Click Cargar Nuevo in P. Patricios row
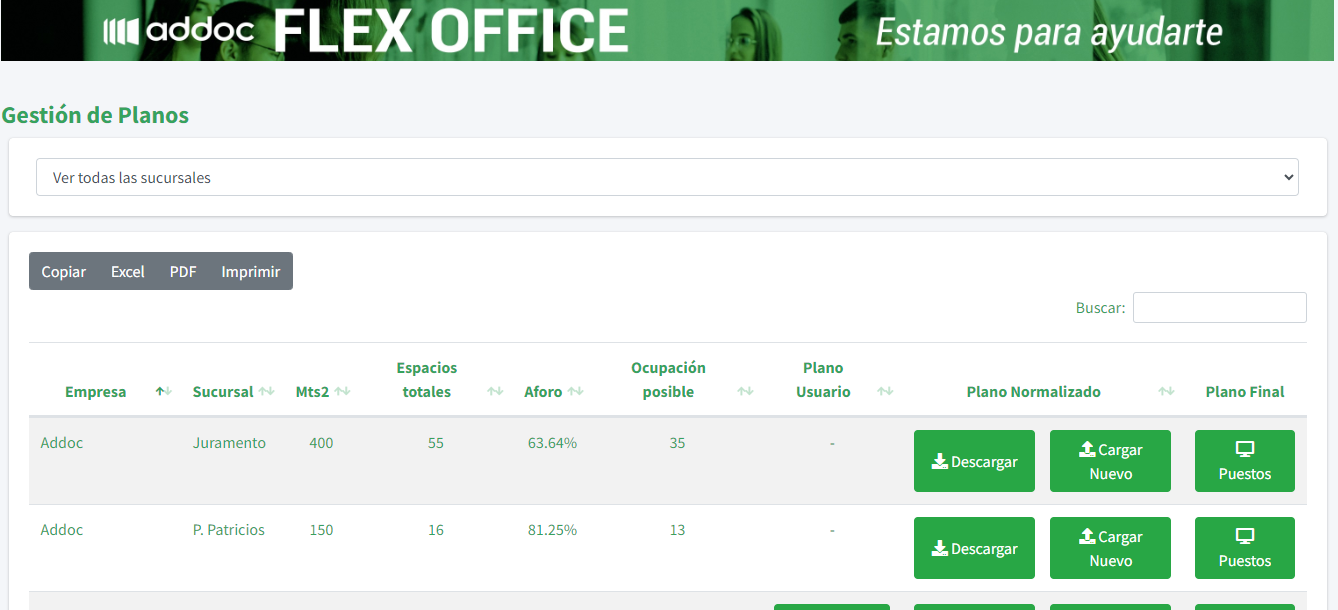 pos(1110,548)
